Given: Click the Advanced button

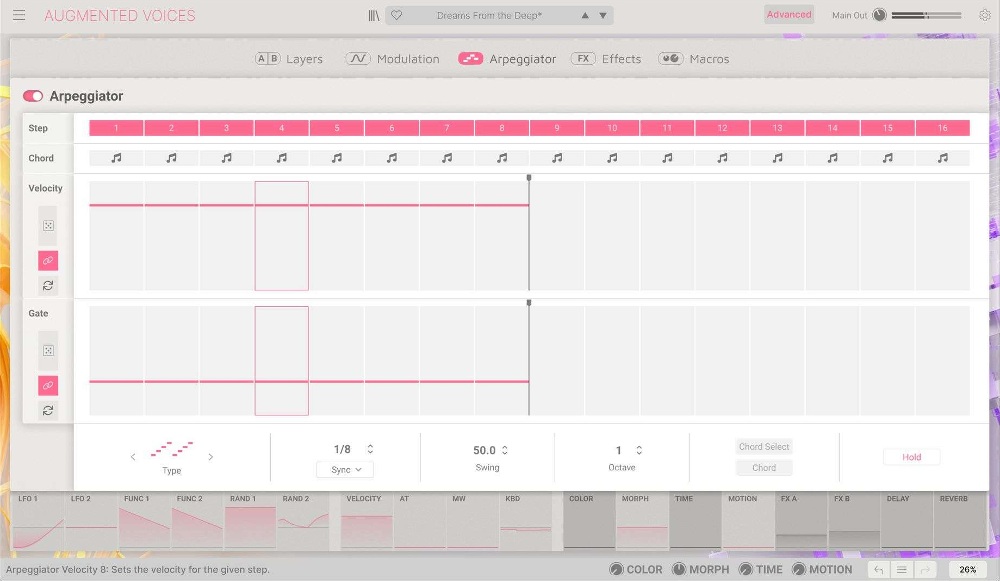Looking at the screenshot, I should pos(788,14).
